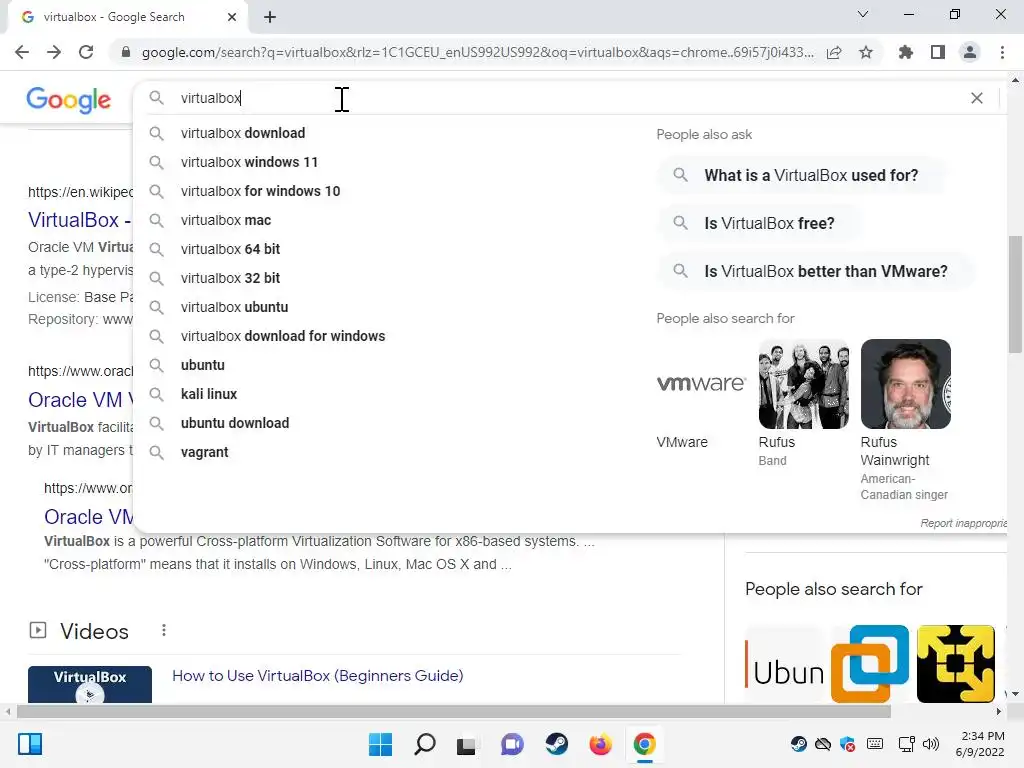
Task: Open the Rufus Band photo
Action: [803, 384]
